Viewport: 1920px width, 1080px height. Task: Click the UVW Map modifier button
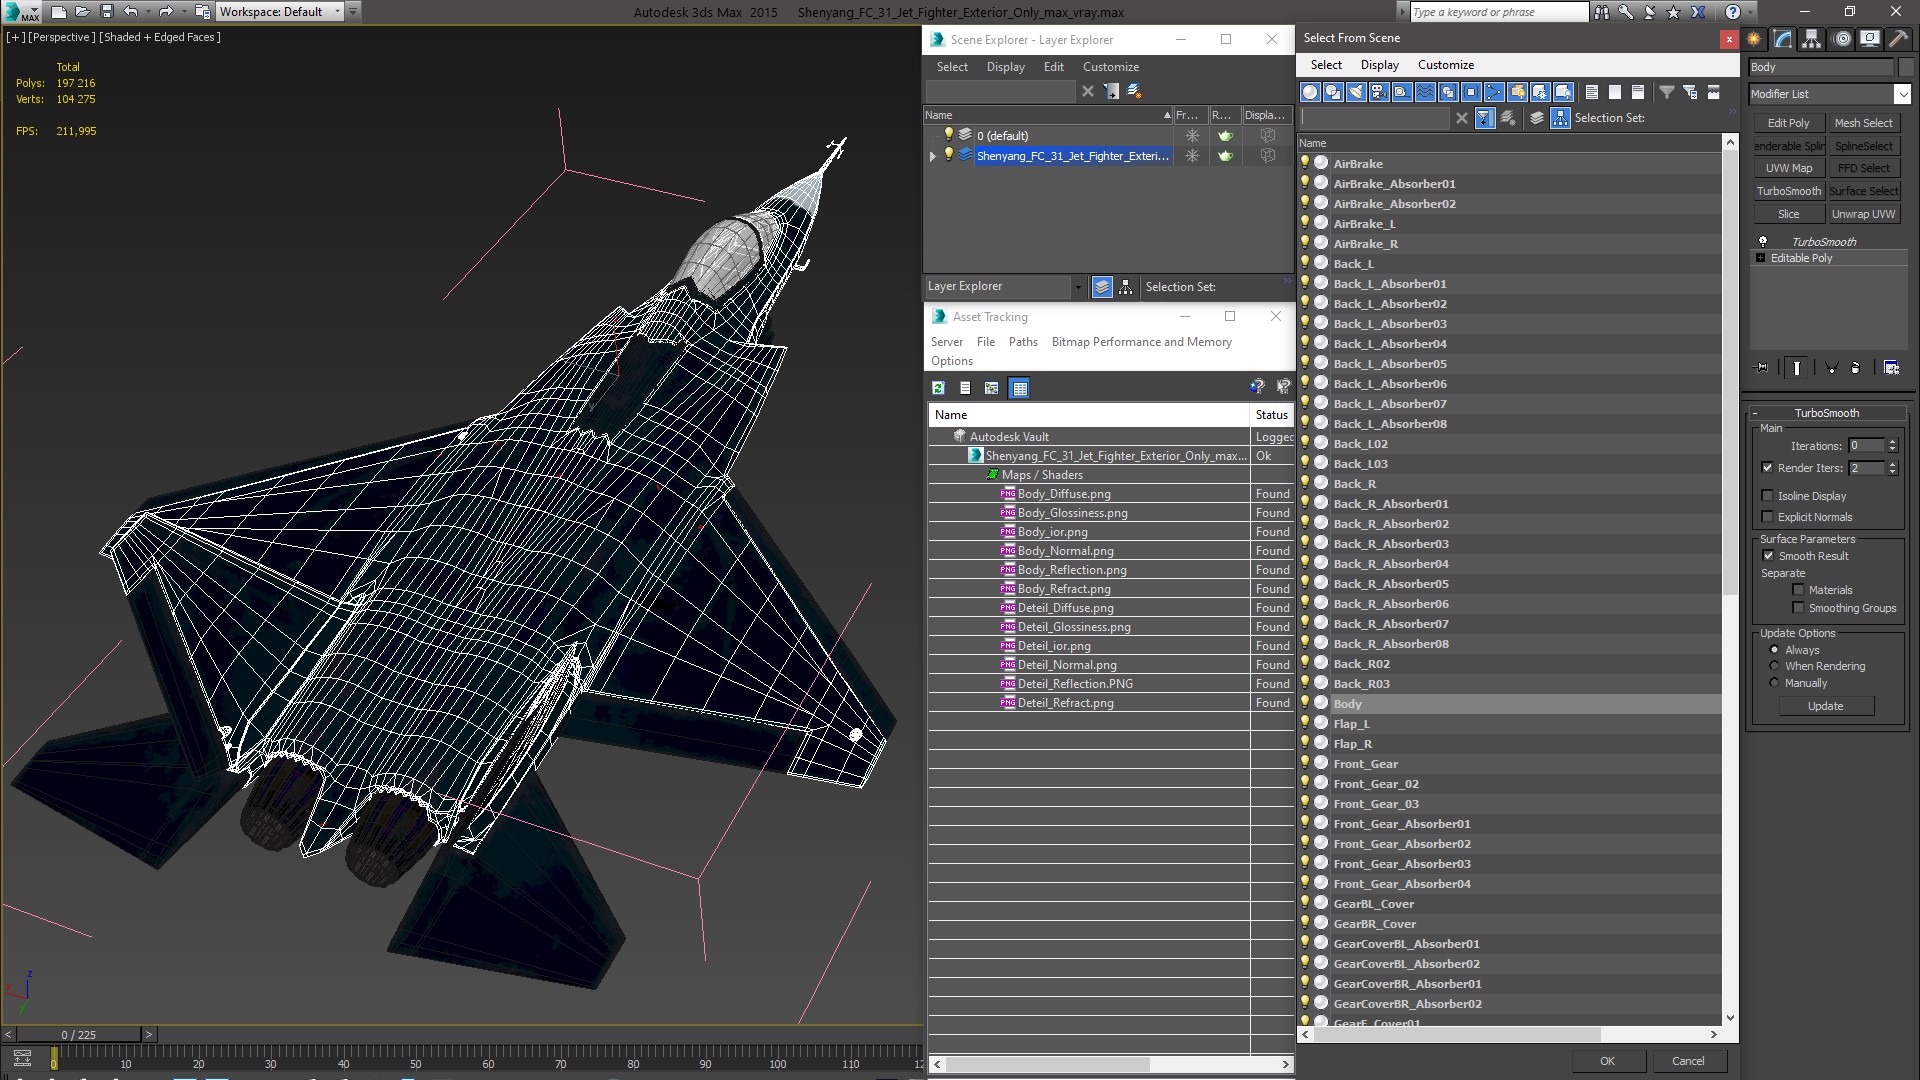pos(1788,168)
